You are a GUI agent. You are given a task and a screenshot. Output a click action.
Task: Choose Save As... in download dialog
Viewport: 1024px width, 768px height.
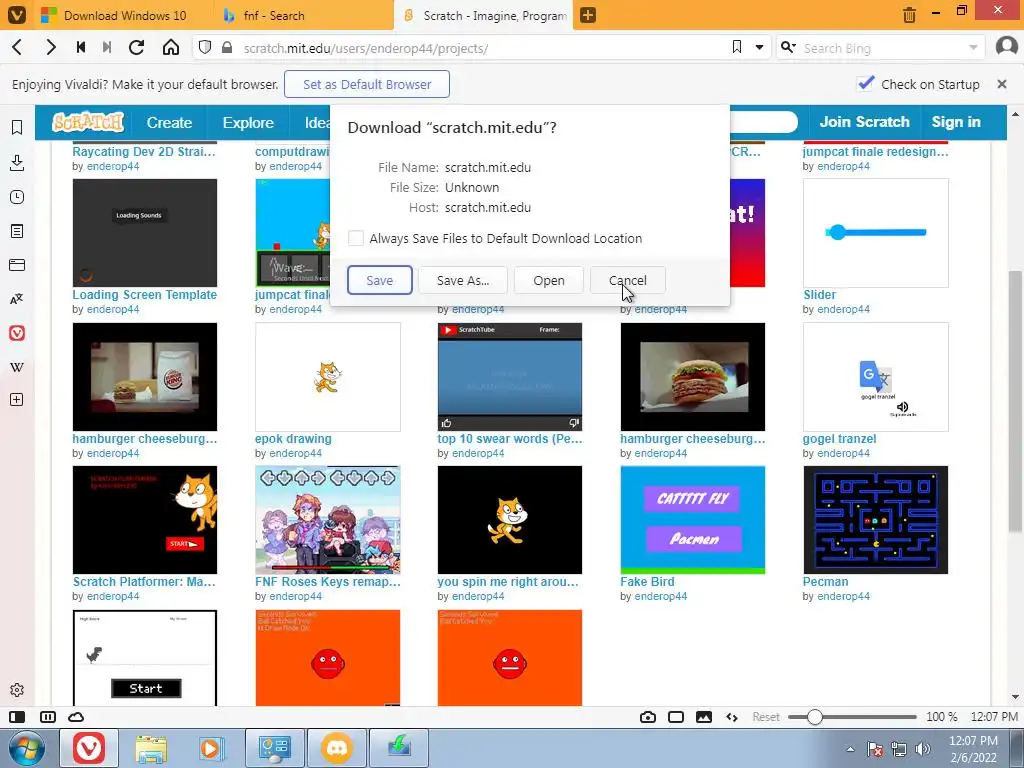(x=462, y=280)
